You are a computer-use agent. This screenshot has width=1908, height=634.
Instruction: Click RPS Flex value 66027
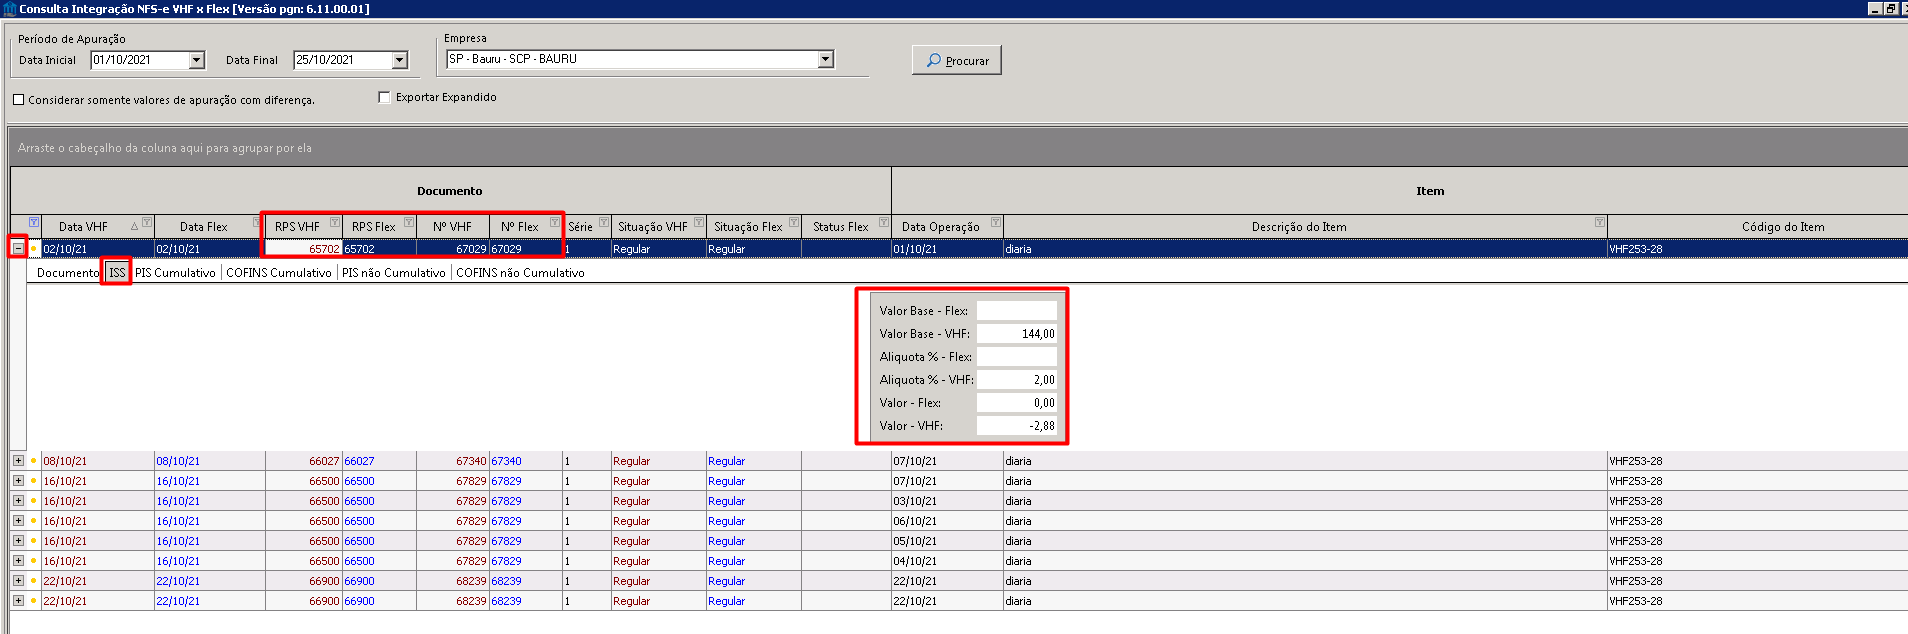[x=359, y=461]
